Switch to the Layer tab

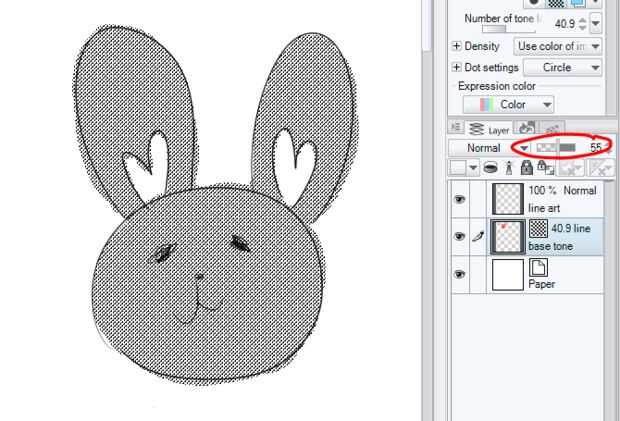coord(490,129)
